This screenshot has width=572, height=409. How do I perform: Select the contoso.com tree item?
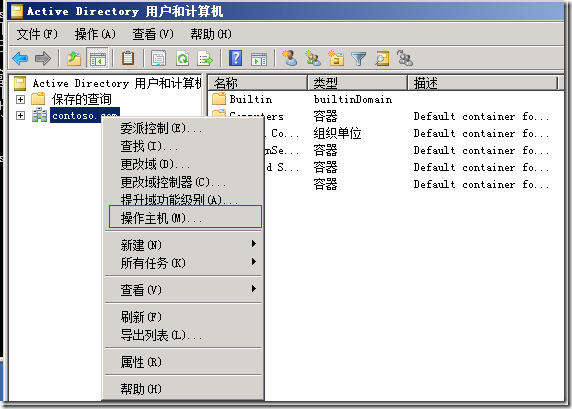[85, 116]
